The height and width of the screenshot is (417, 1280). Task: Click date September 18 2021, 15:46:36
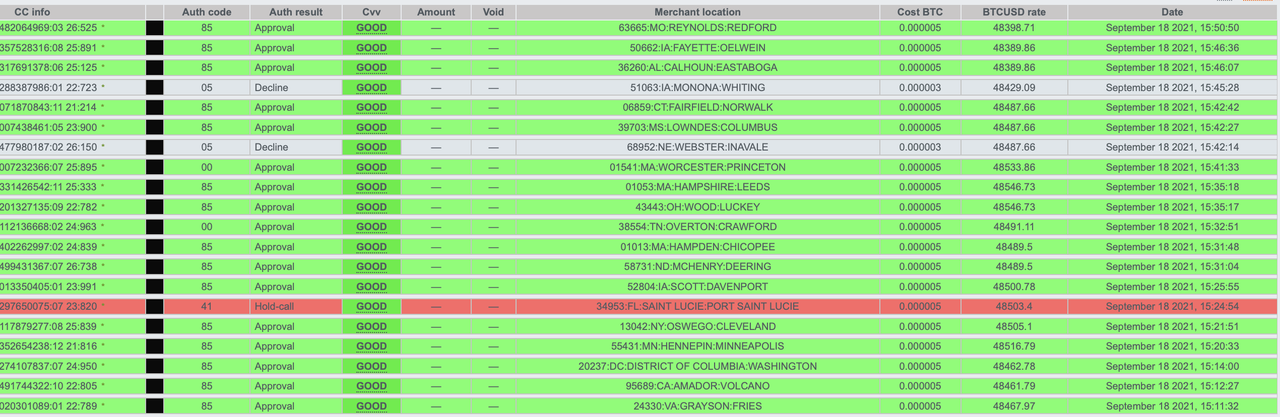[x=1172, y=48]
